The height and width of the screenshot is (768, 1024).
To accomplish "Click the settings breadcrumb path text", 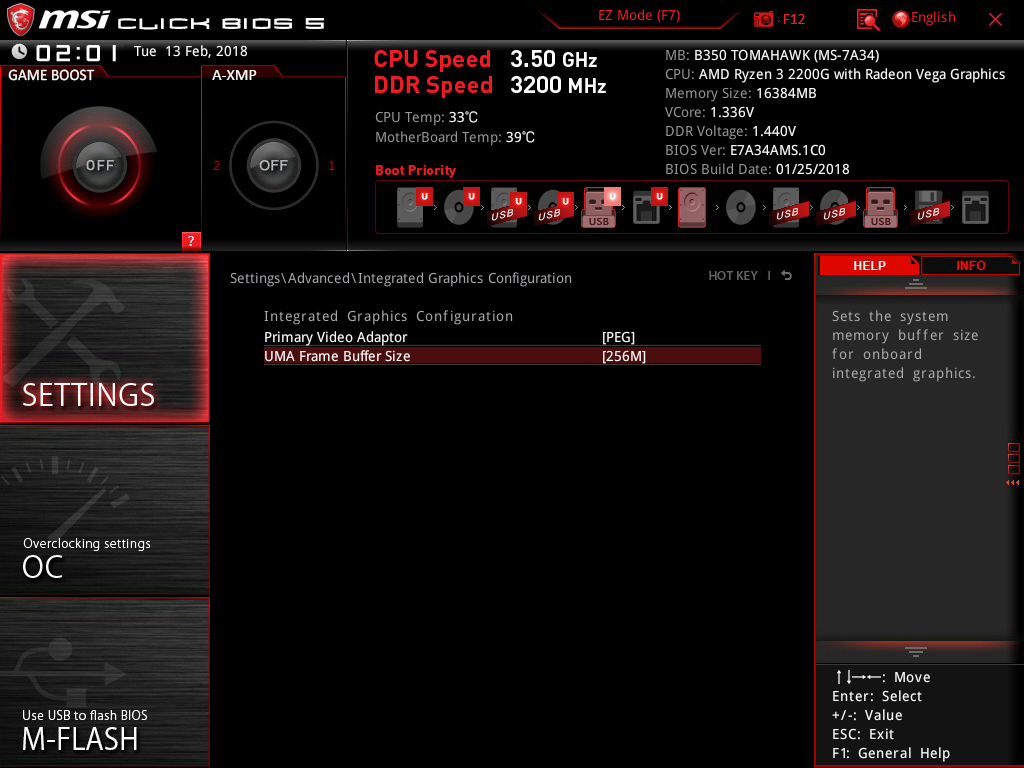I will click(400, 278).
